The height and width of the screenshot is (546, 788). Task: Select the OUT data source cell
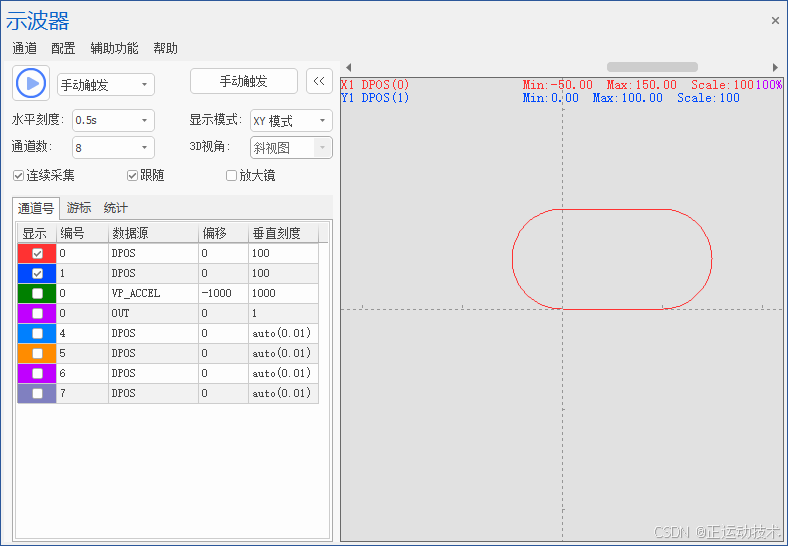click(153, 314)
